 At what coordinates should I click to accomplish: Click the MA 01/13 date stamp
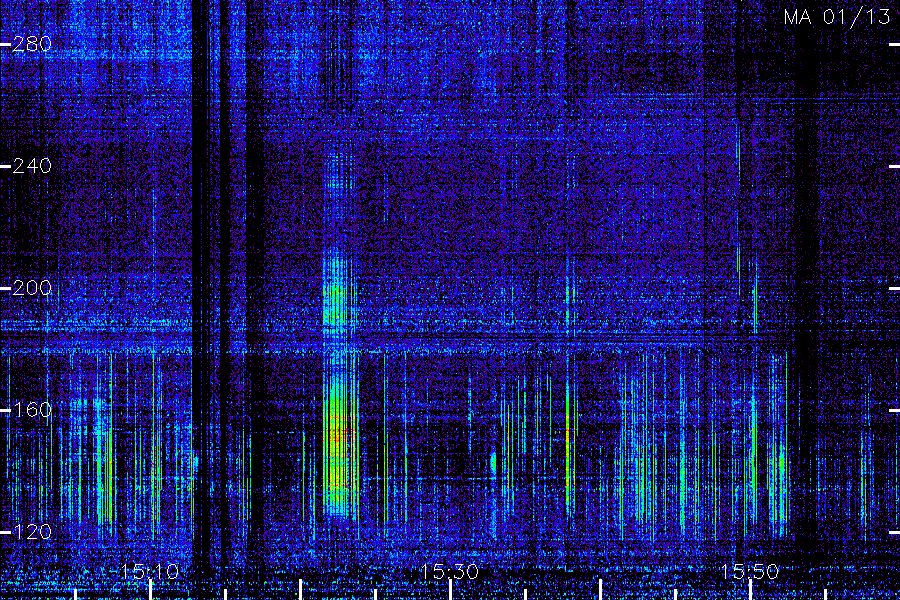pyautogui.click(x=837, y=17)
